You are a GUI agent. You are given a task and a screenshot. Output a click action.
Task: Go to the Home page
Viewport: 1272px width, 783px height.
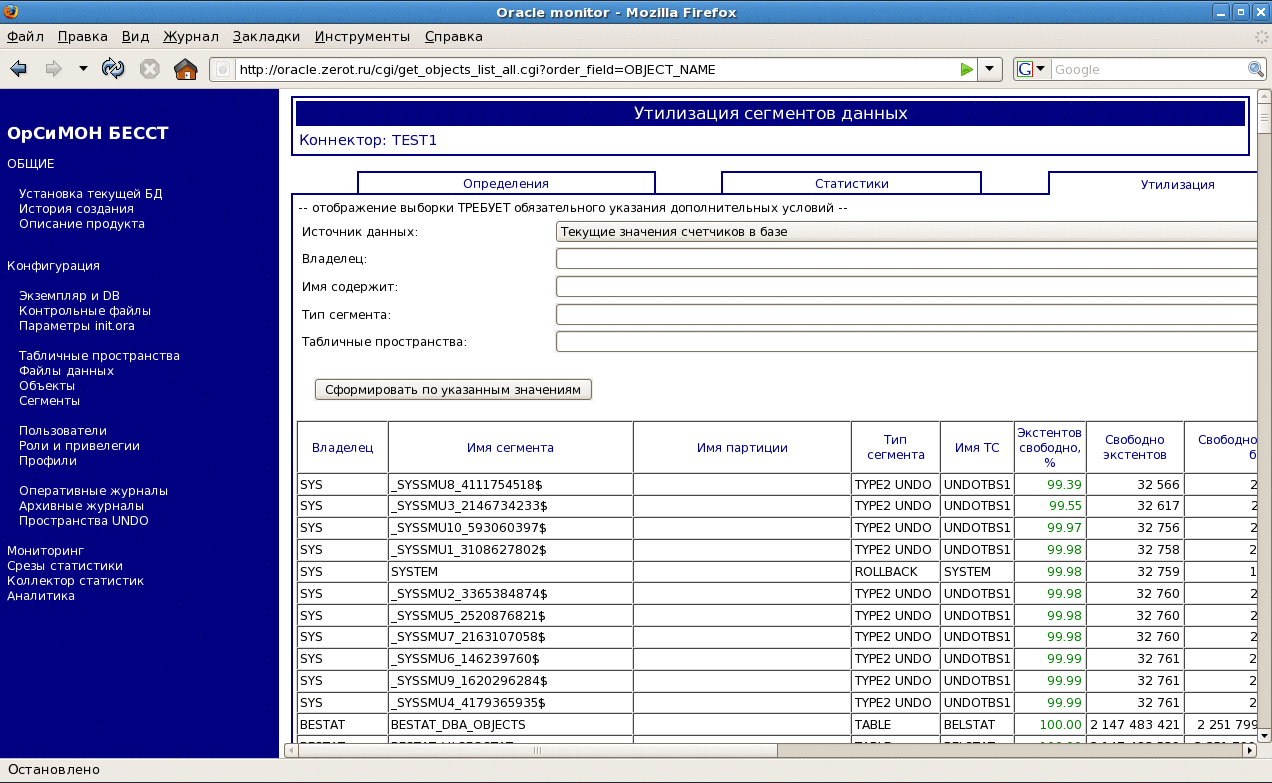pos(185,69)
